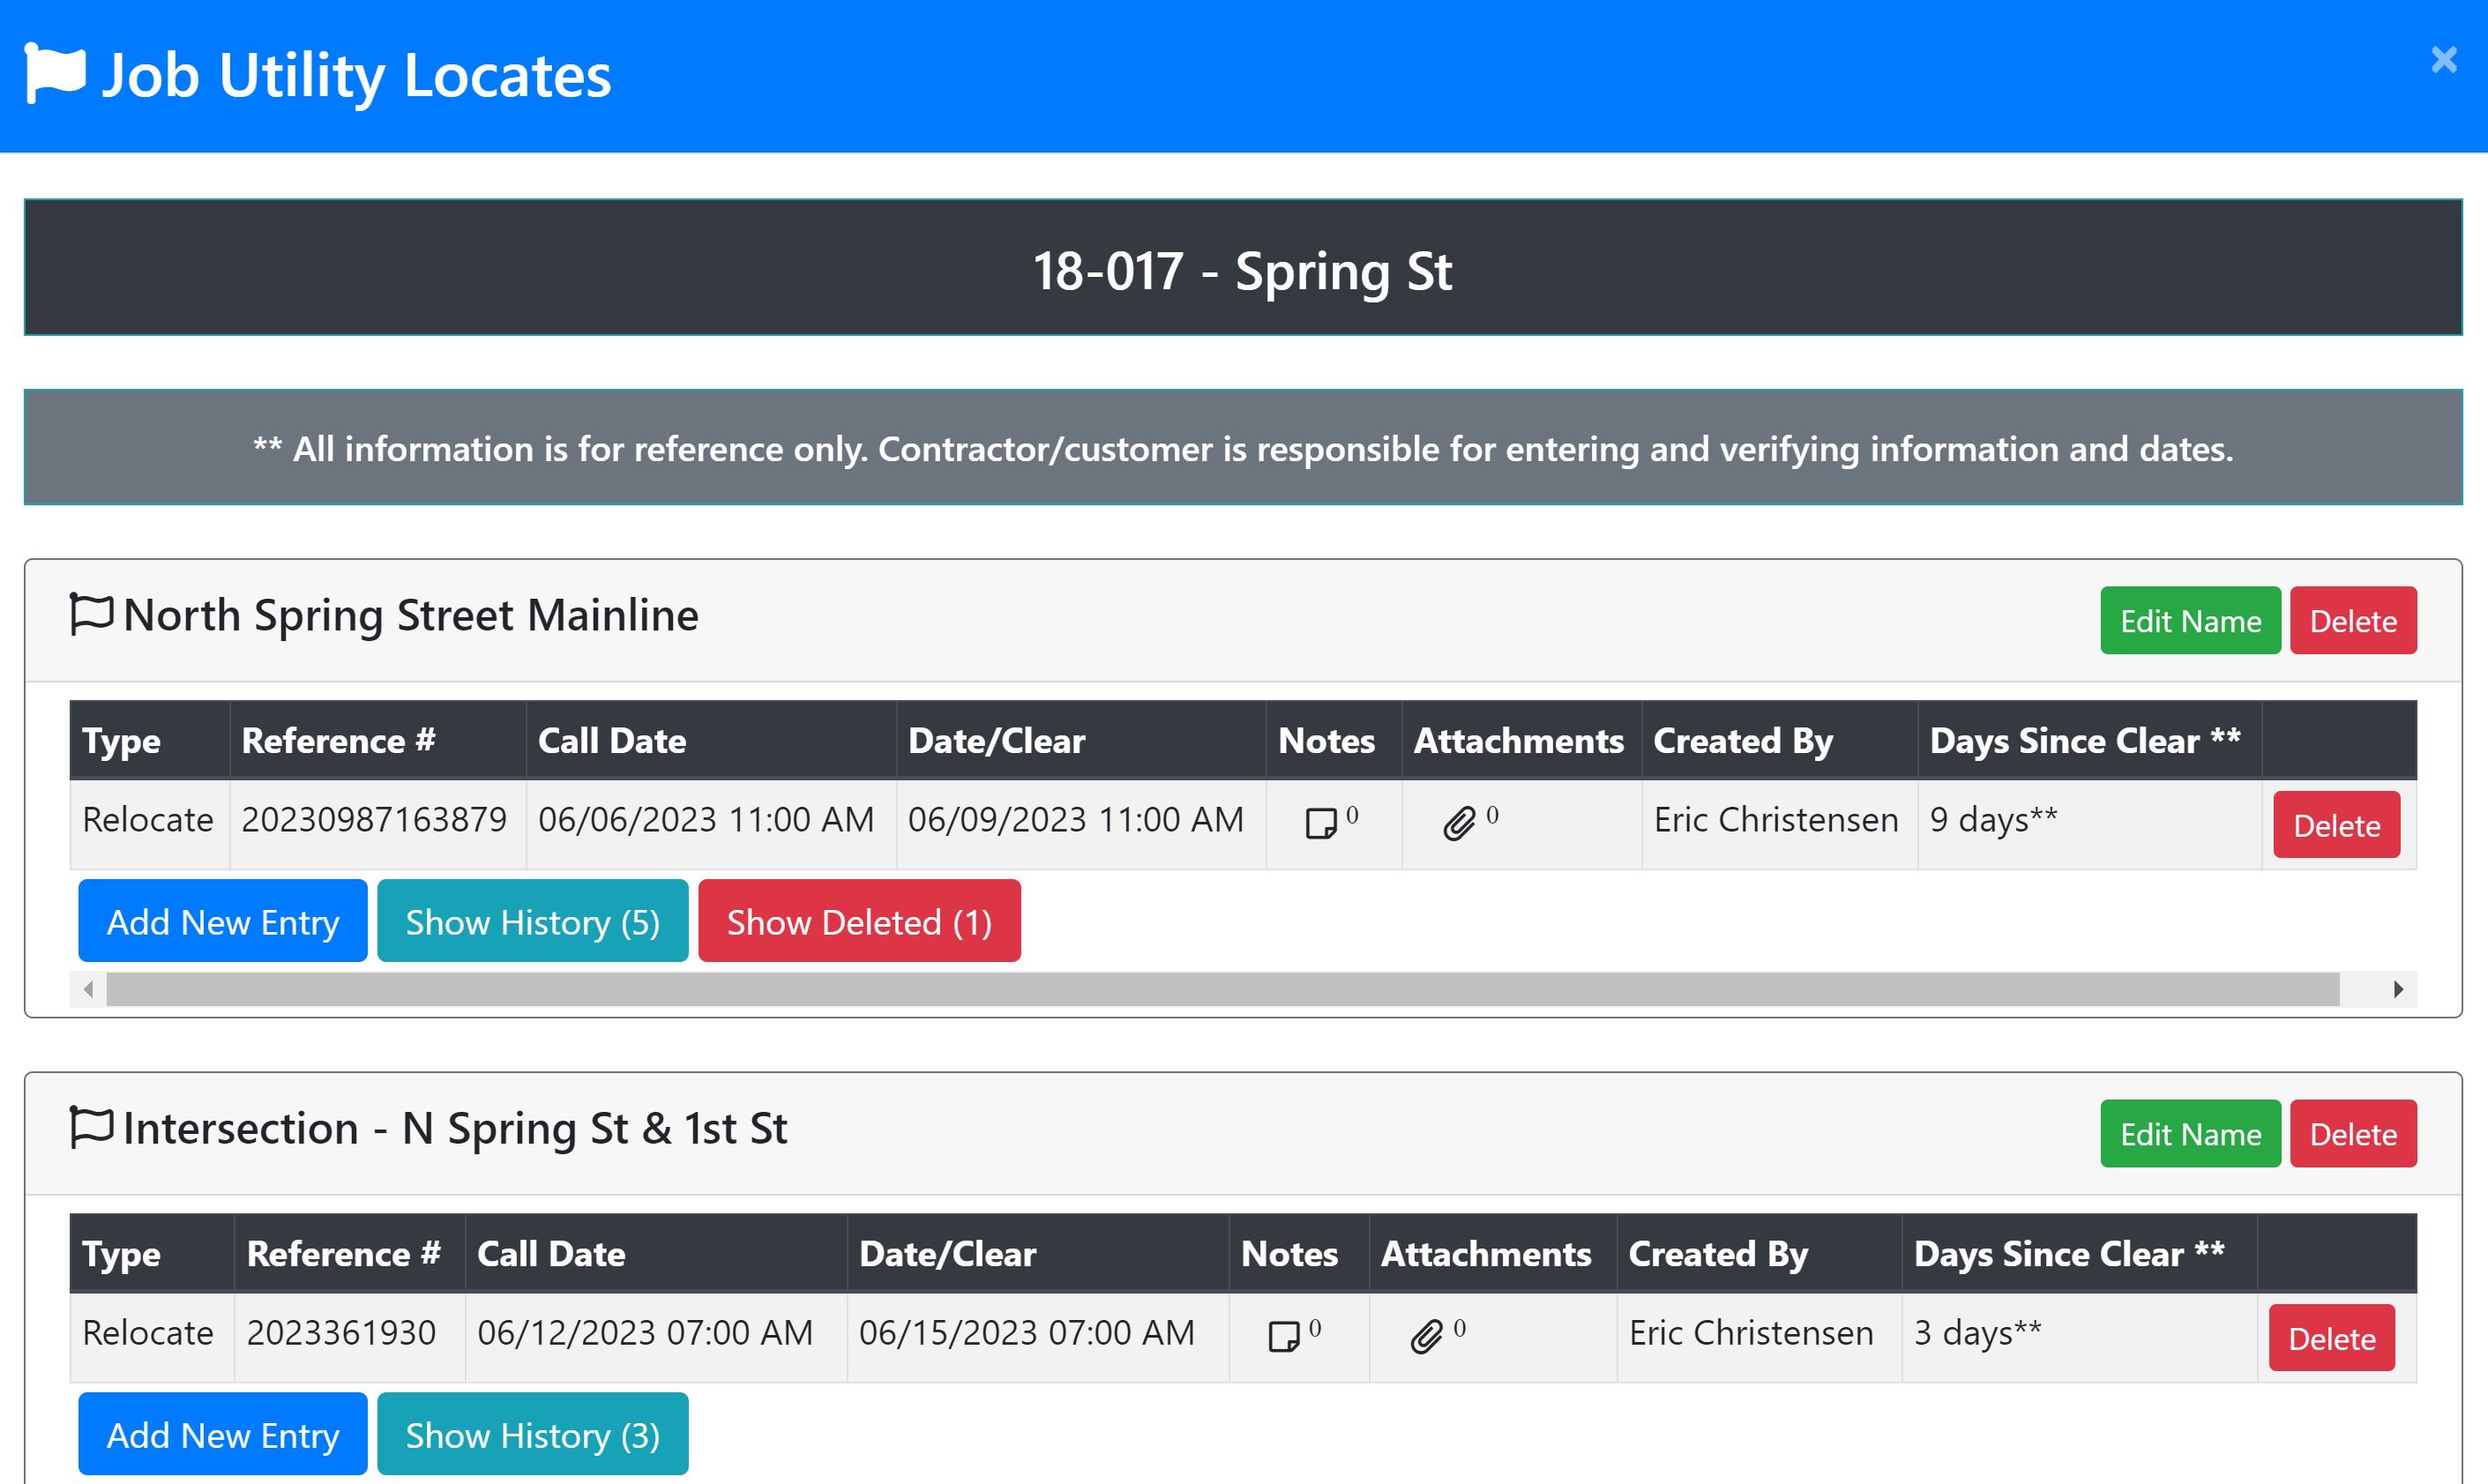Image resolution: width=2488 pixels, height=1484 pixels.
Task: Delete the 3 days relocate entry row
Action: click(x=2331, y=1338)
